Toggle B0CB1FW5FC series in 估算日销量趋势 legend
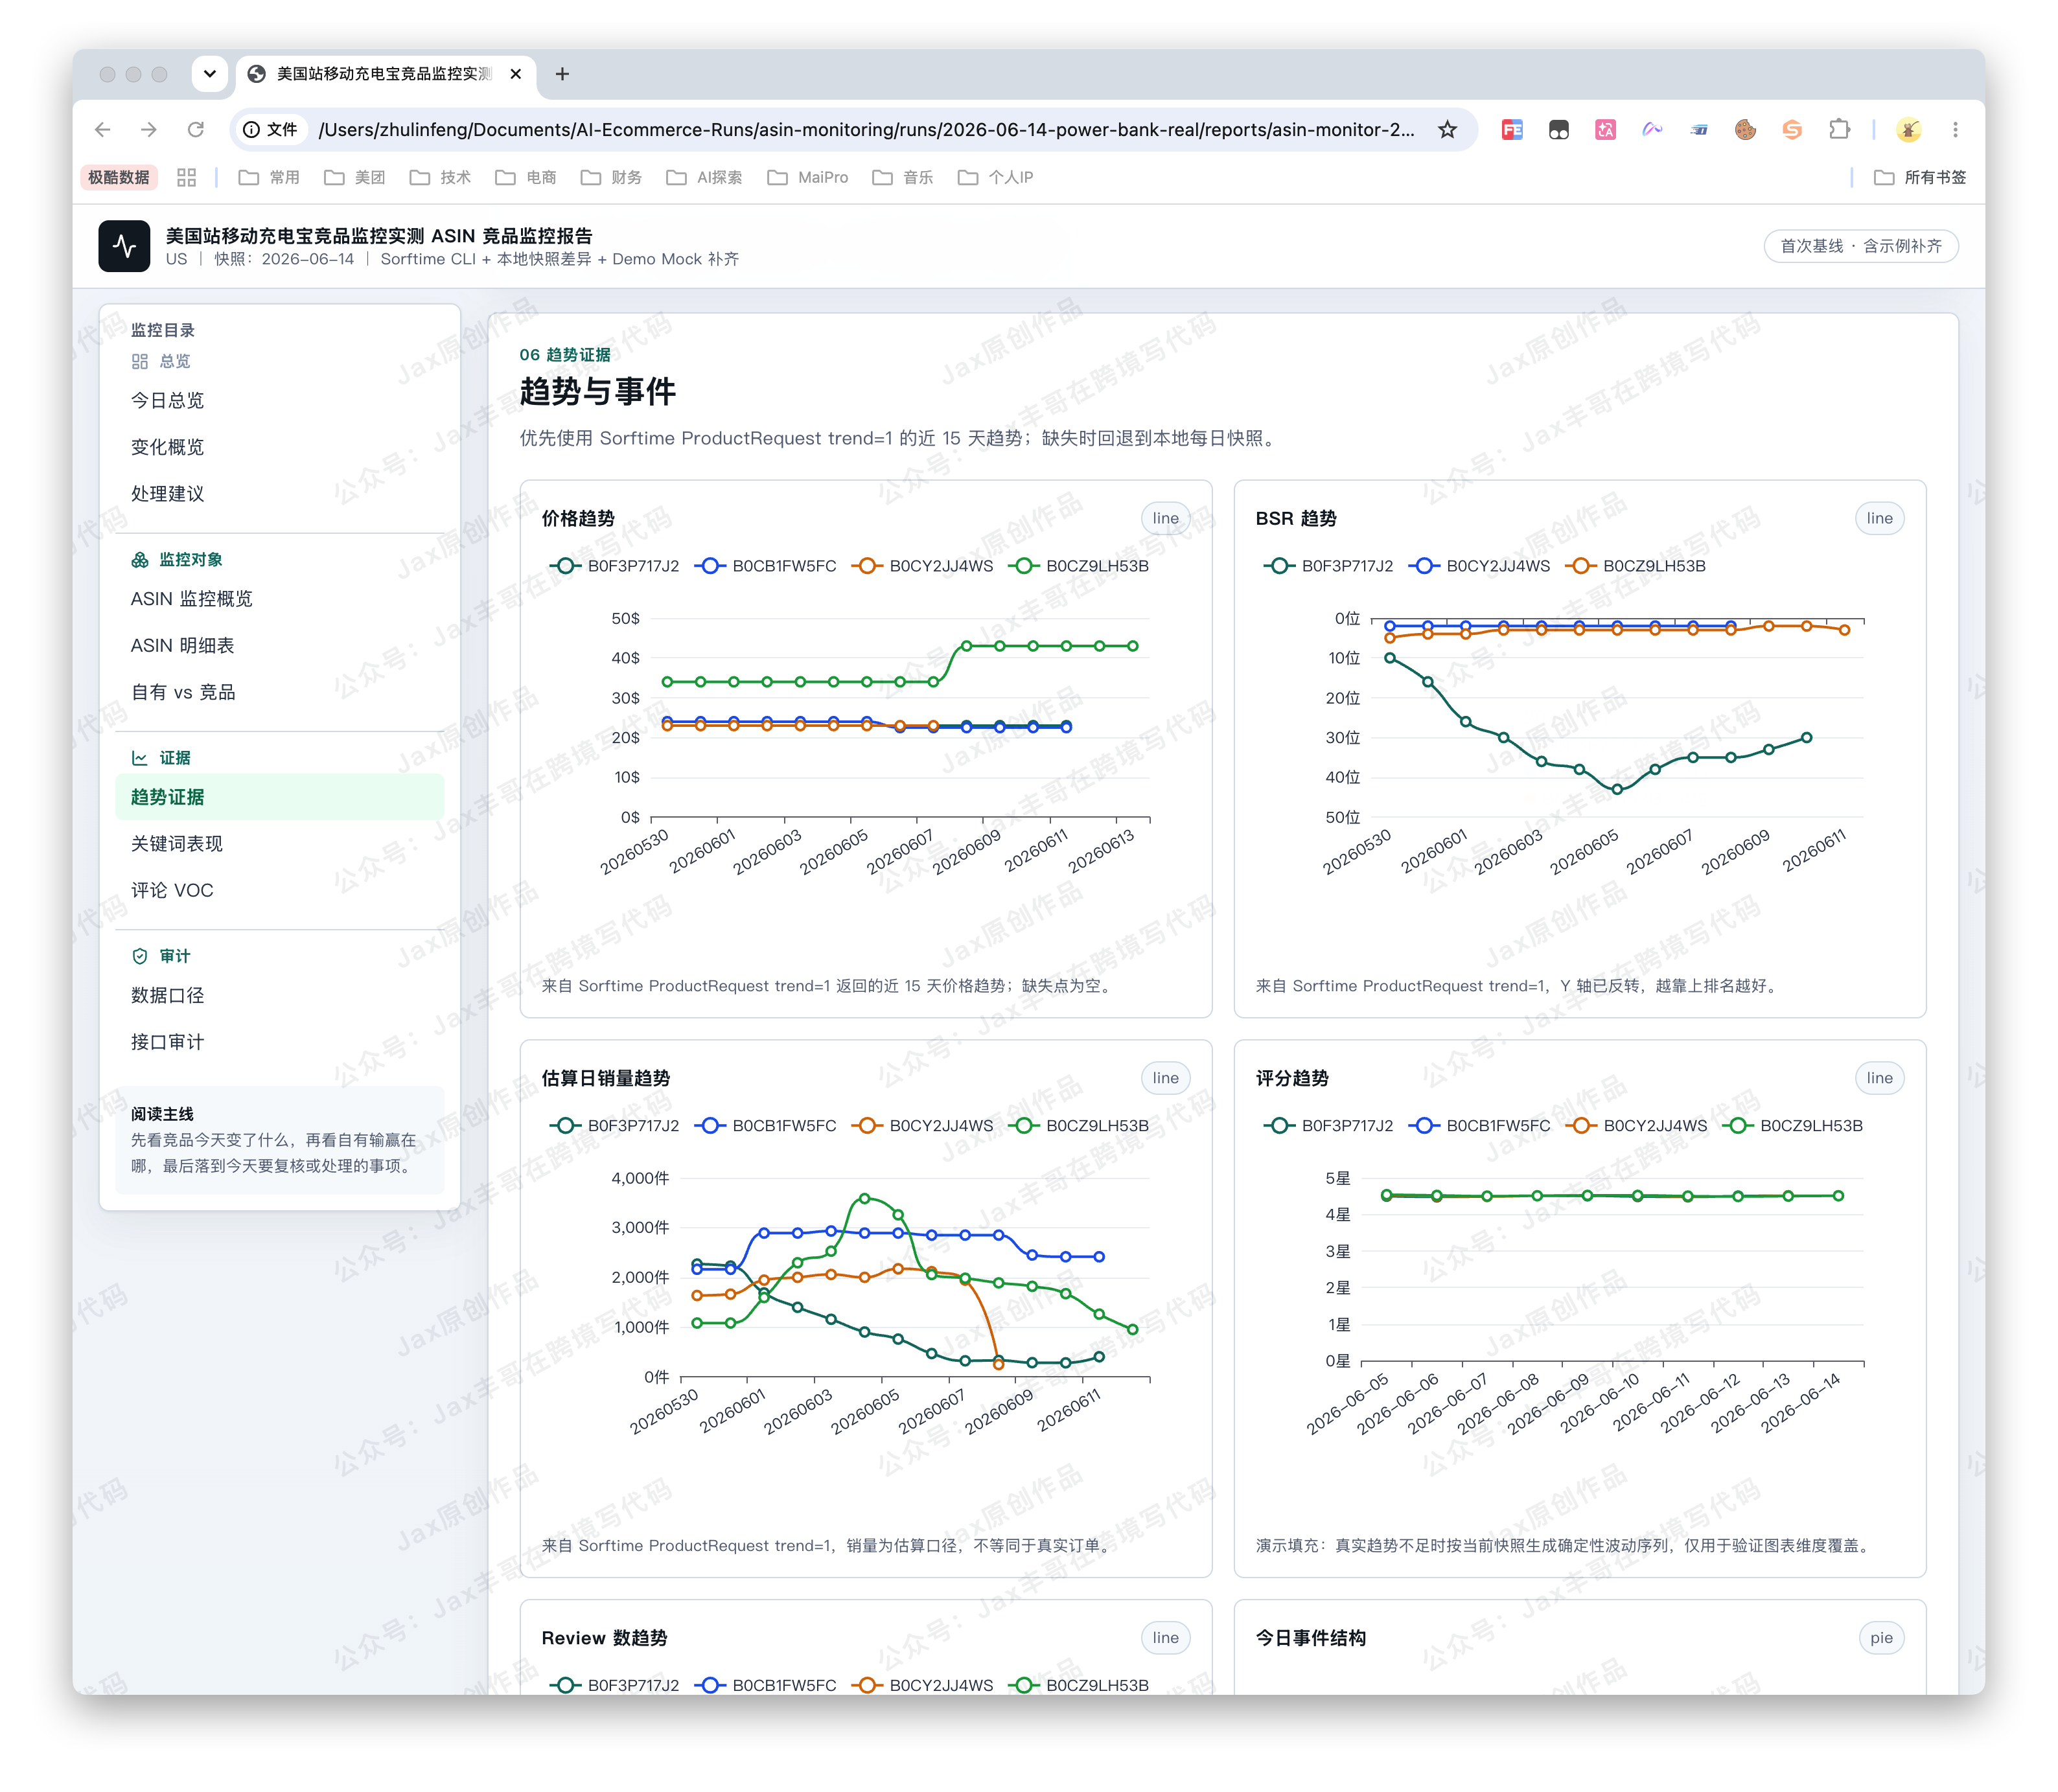2058x1792 pixels. pyautogui.click(x=765, y=1126)
